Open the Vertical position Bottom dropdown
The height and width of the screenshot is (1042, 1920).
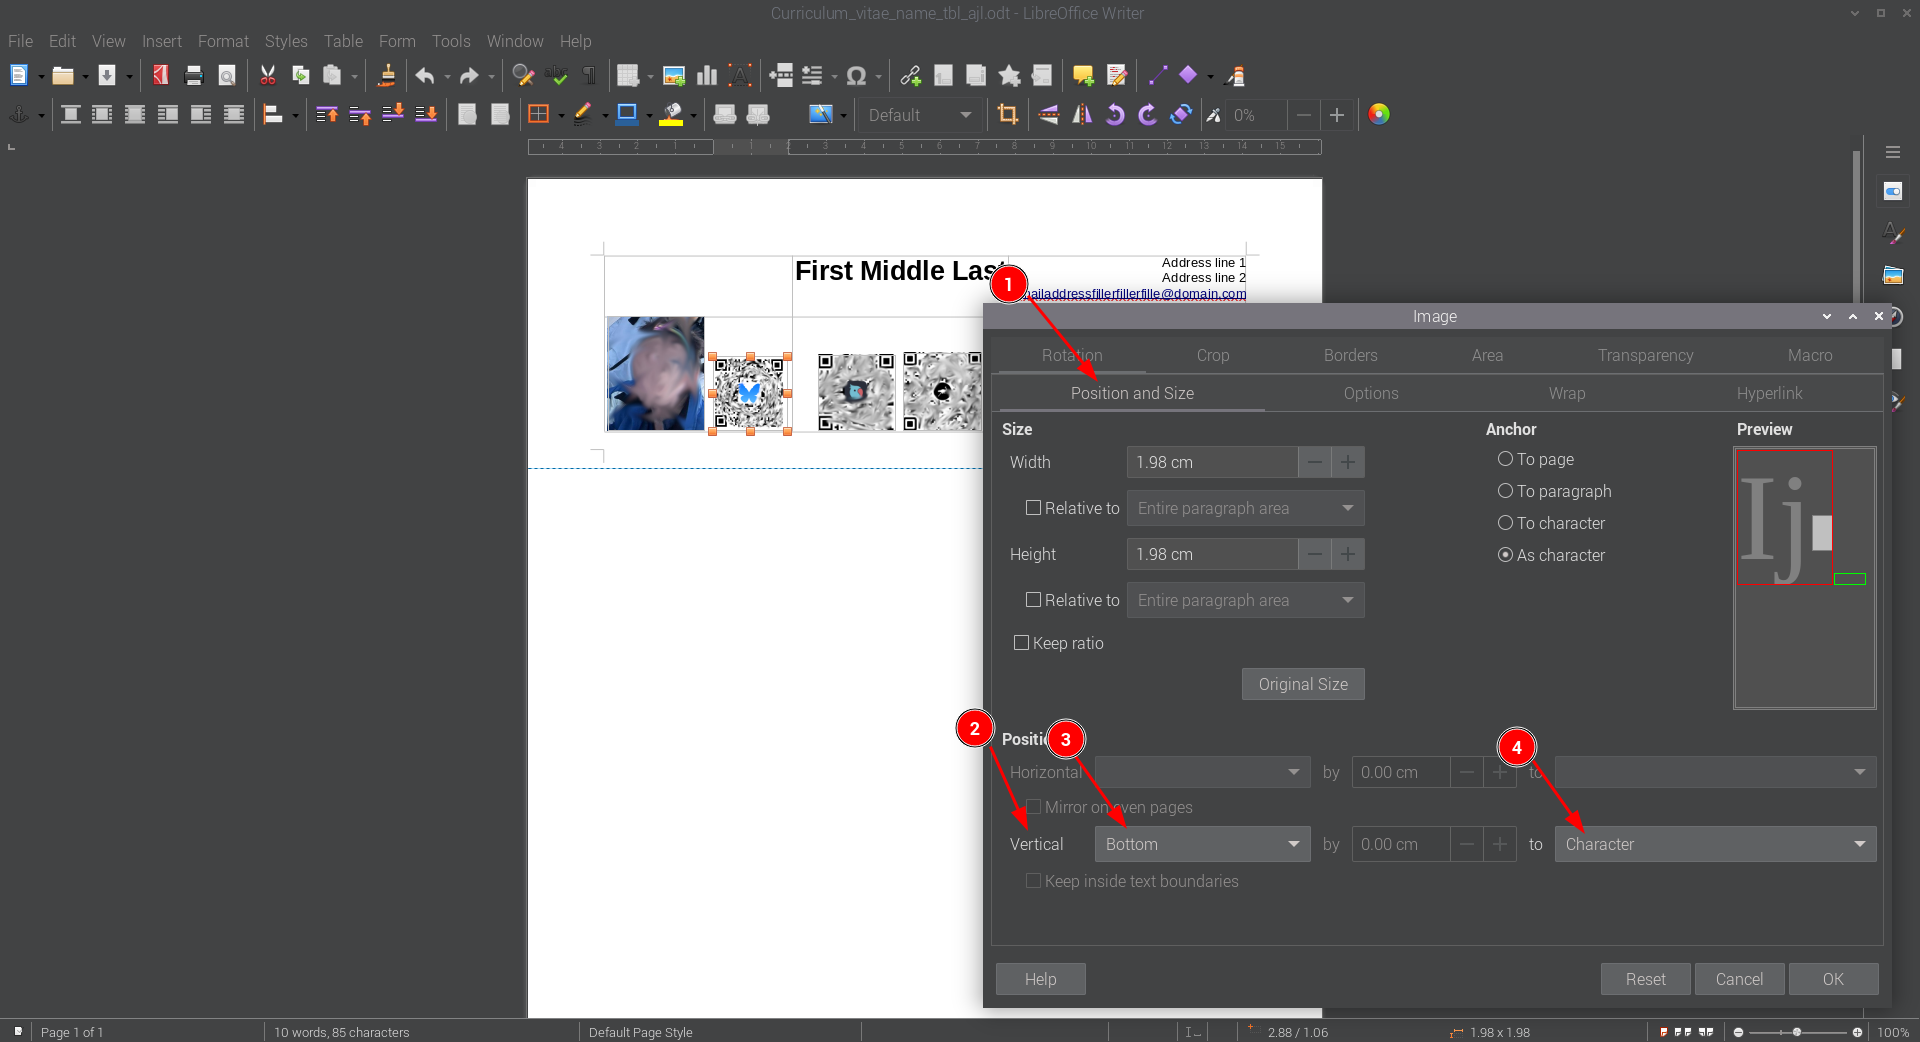(1202, 844)
